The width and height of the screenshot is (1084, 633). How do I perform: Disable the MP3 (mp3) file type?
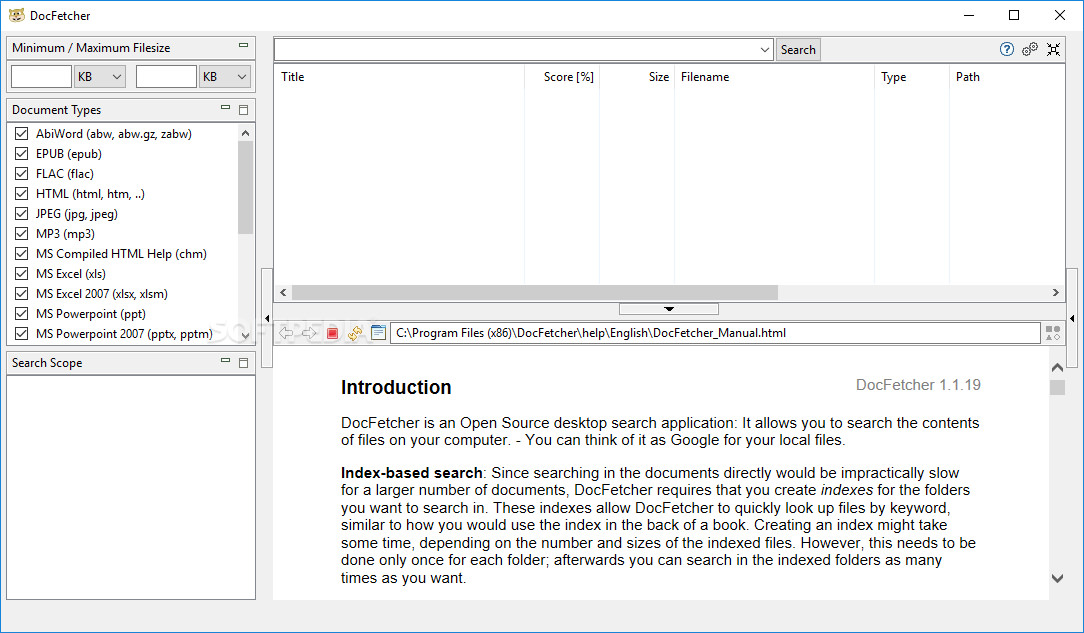(22, 233)
